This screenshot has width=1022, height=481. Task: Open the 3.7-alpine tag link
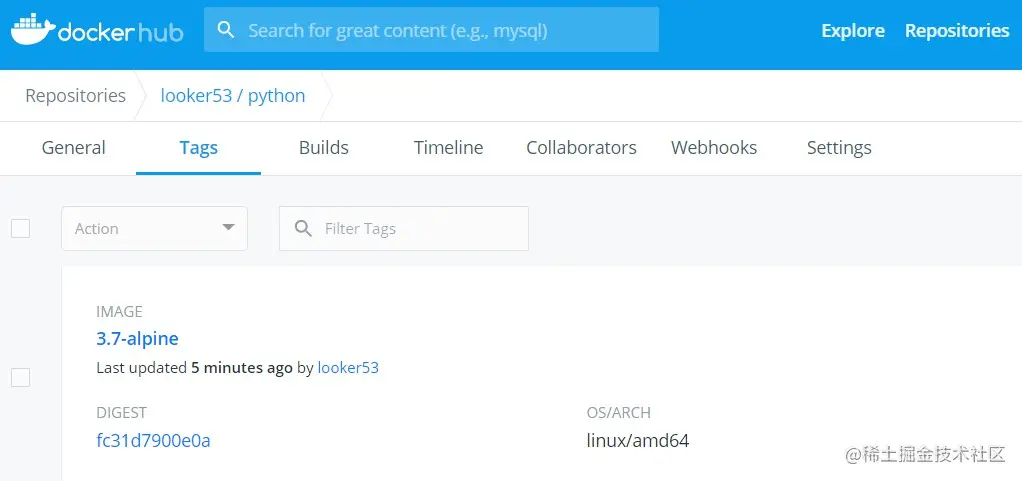point(138,339)
